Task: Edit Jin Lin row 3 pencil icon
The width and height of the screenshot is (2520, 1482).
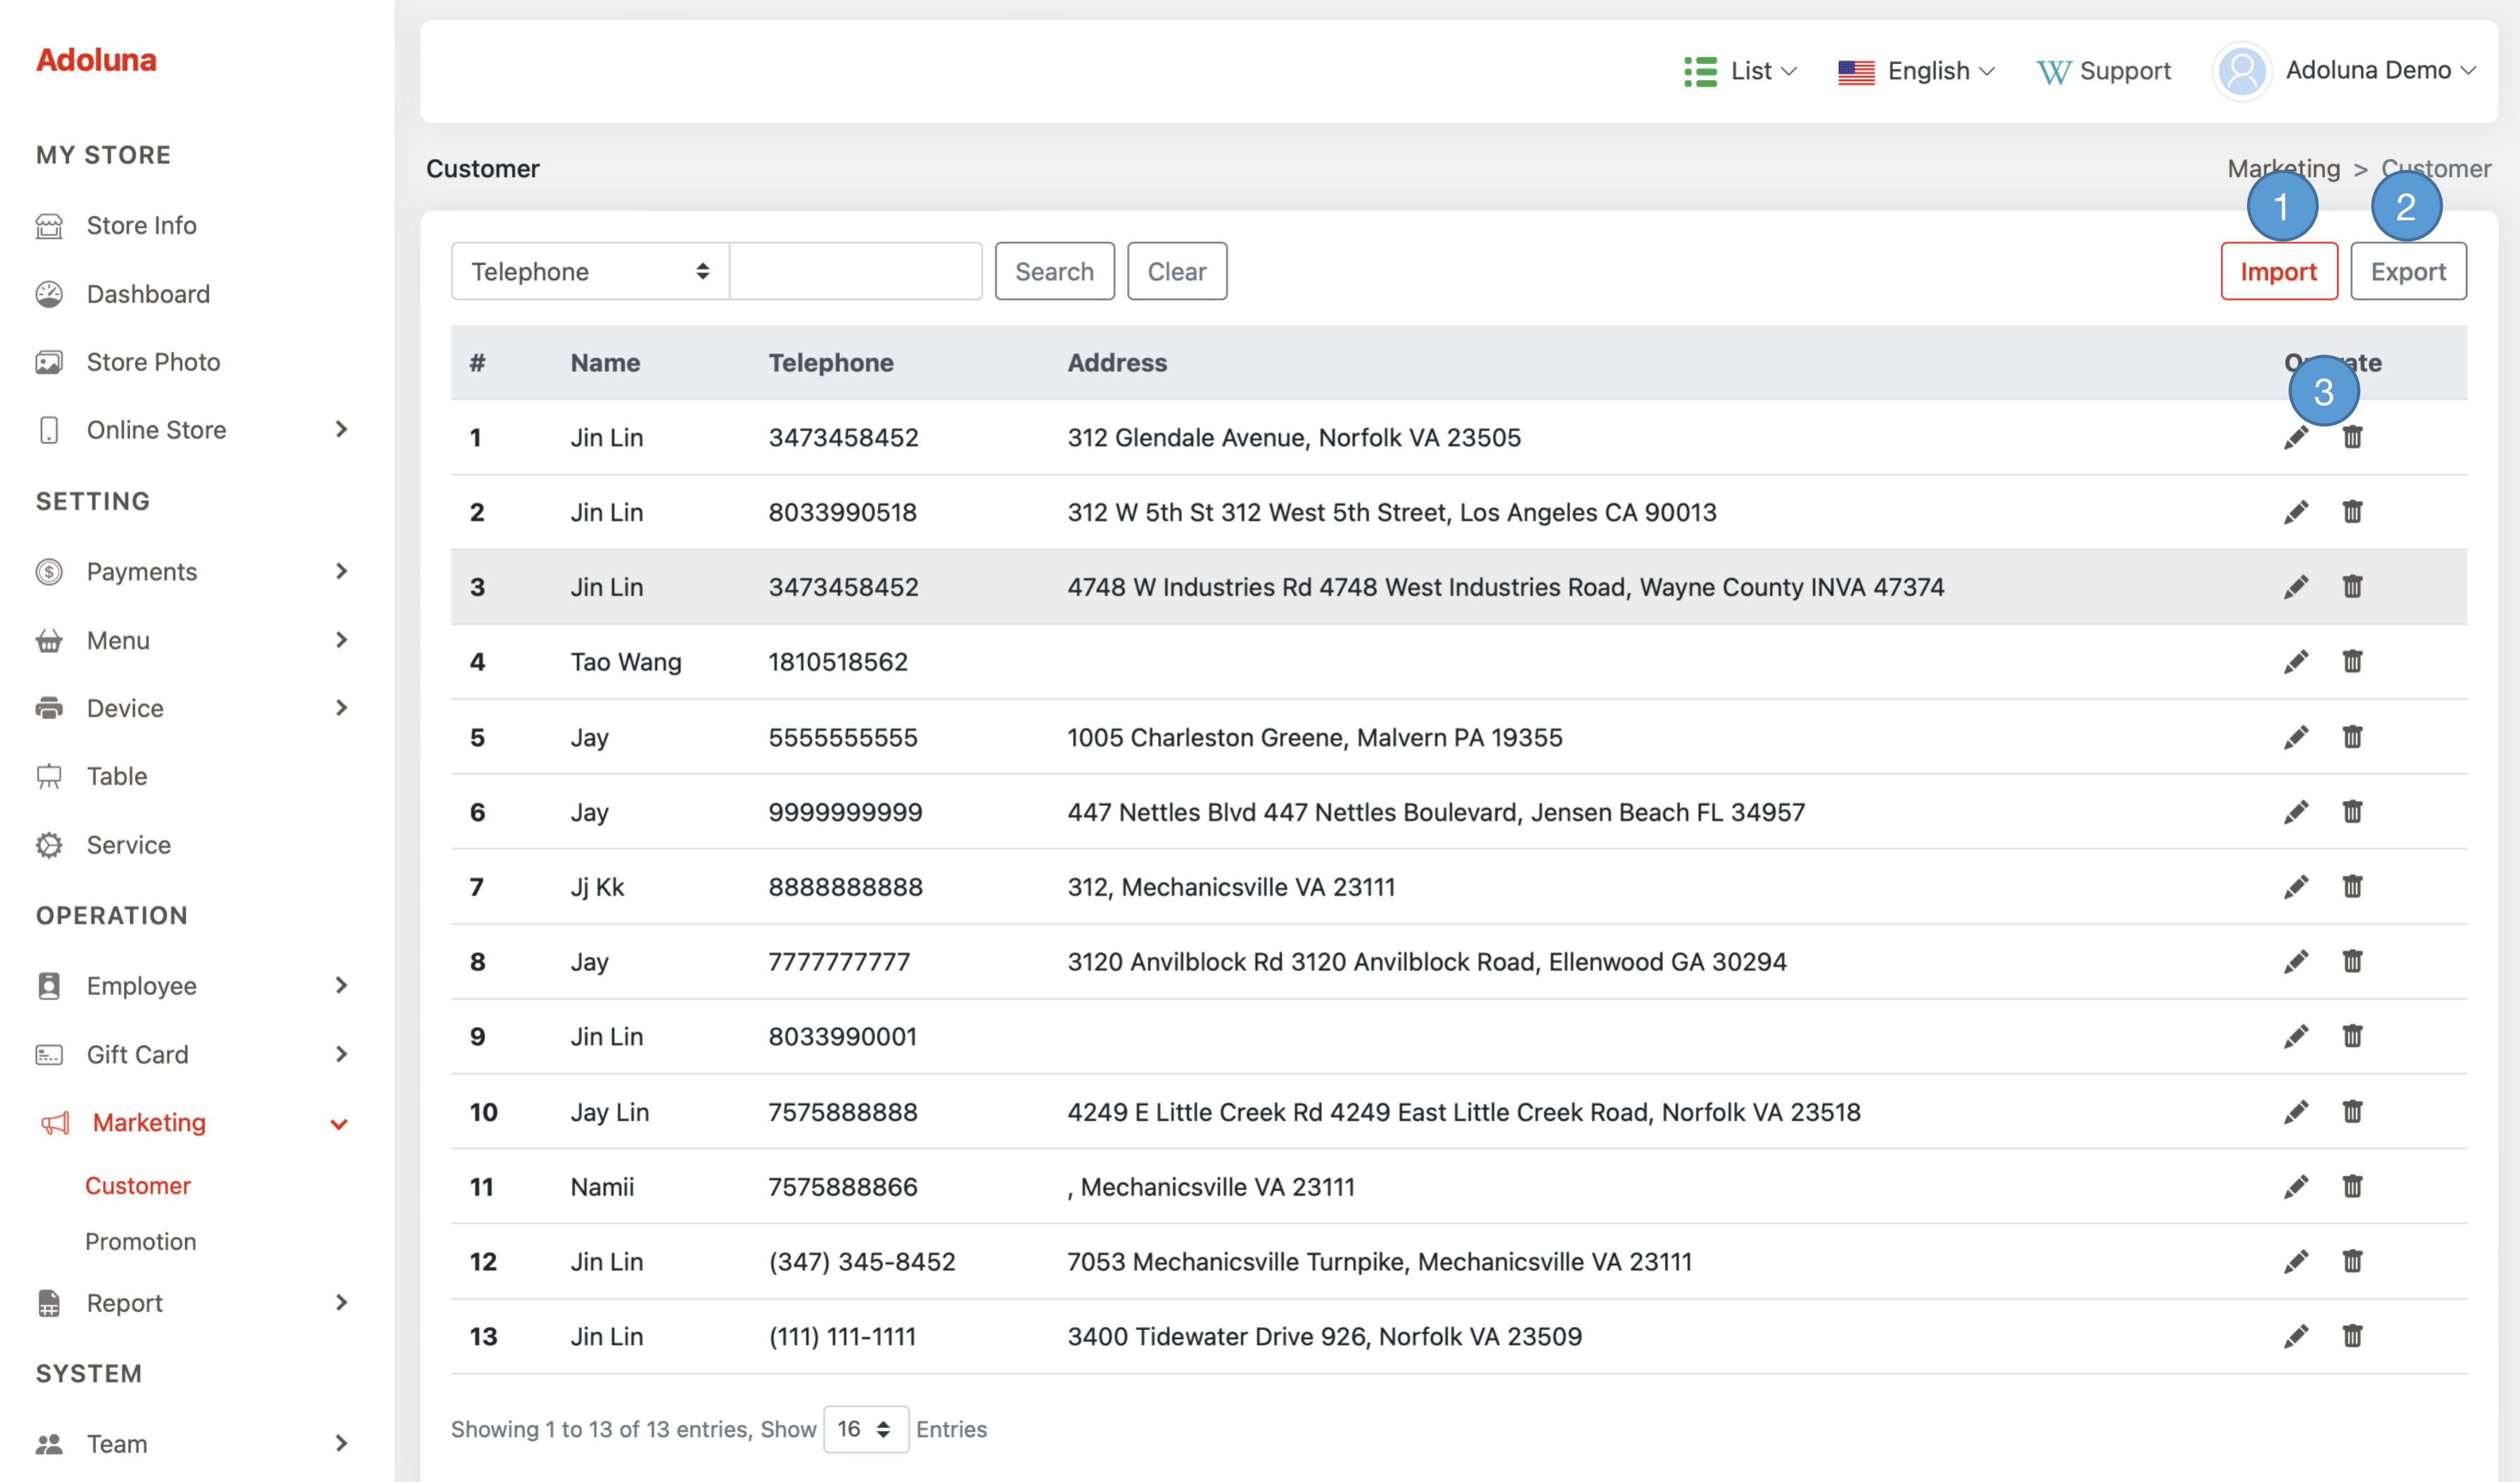Action: pyautogui.click(x=2296, y=587)
